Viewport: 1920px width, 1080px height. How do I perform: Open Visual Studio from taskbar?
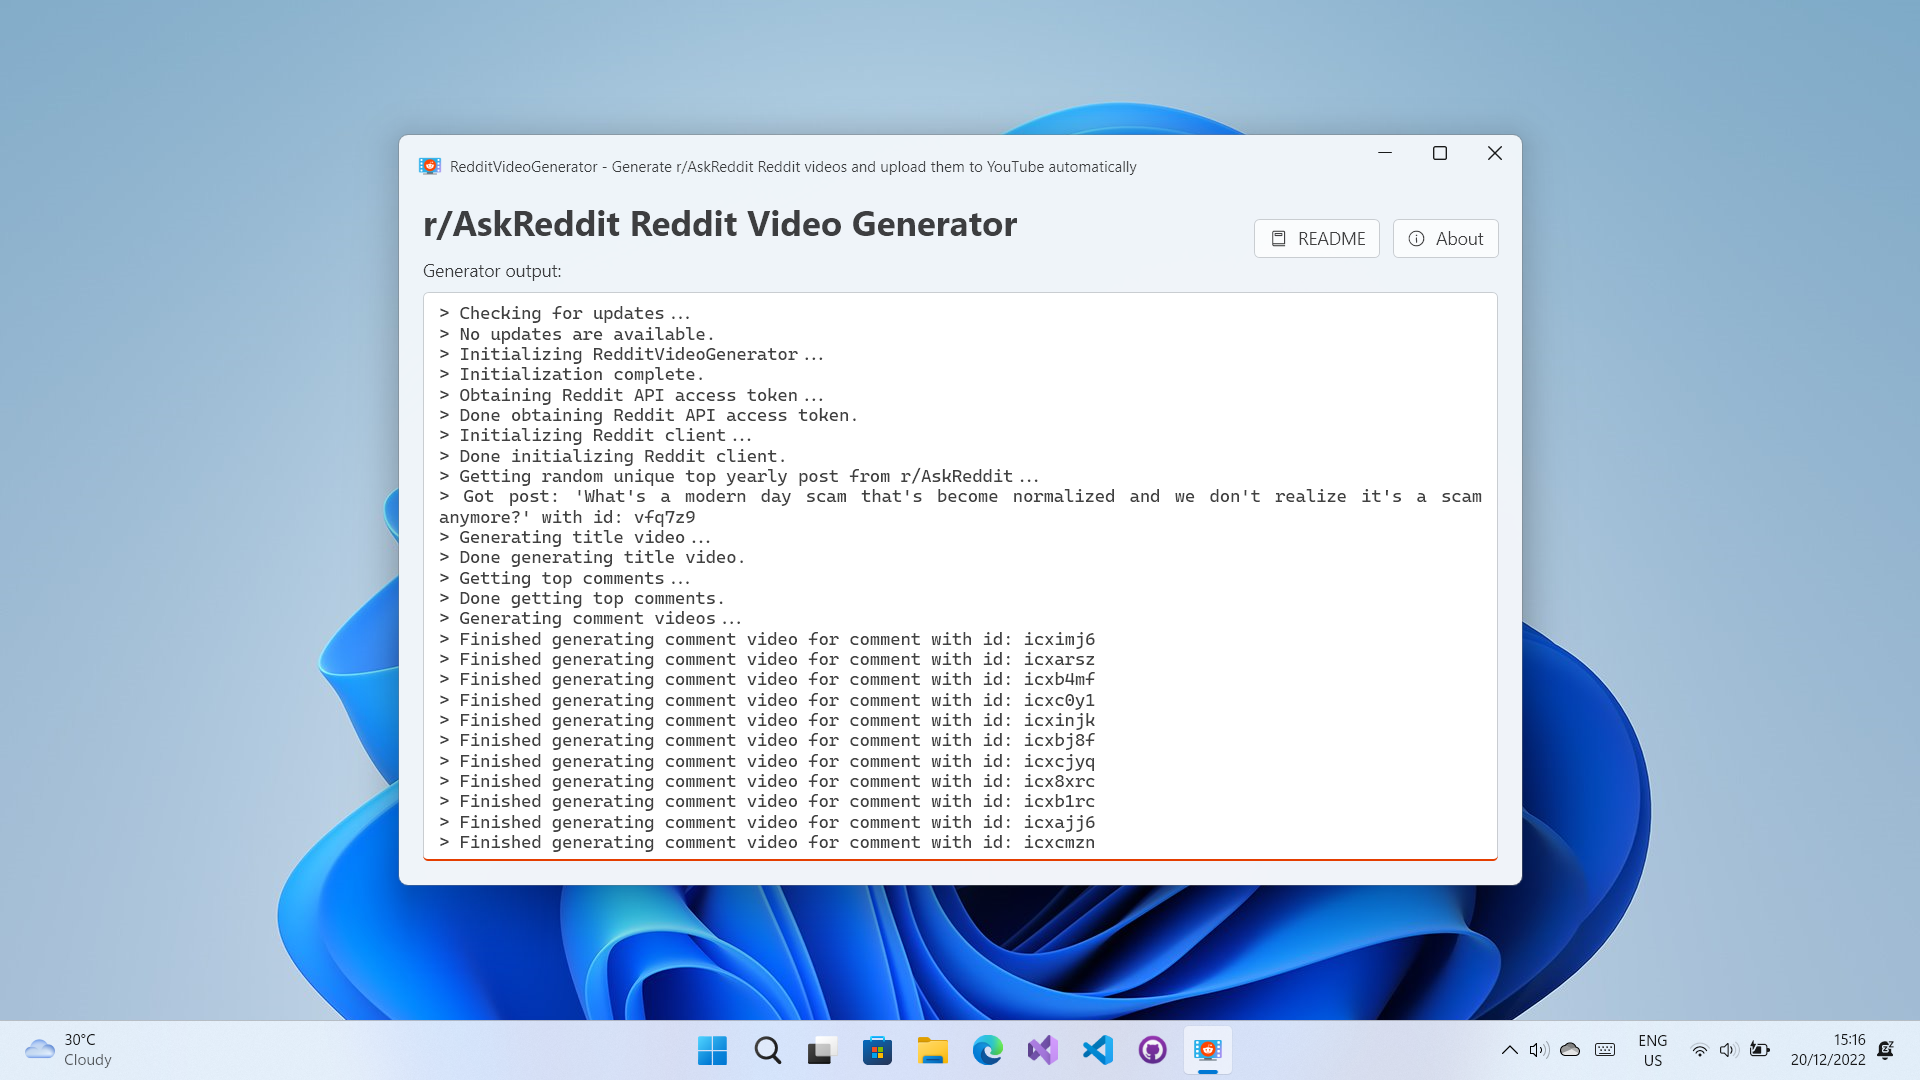coord(1043,1050)
